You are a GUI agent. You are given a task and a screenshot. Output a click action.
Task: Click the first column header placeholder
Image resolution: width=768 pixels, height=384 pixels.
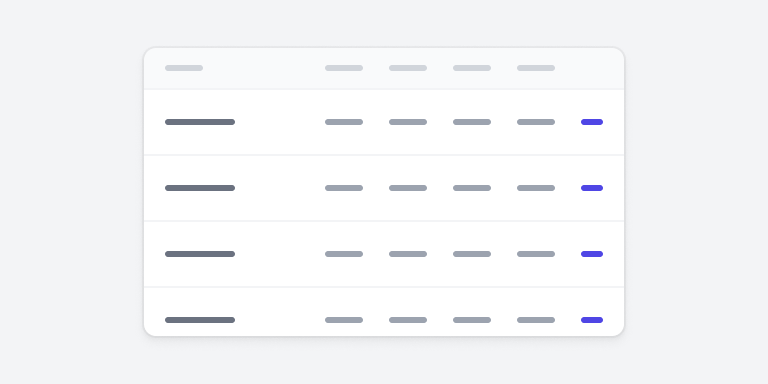184,68
